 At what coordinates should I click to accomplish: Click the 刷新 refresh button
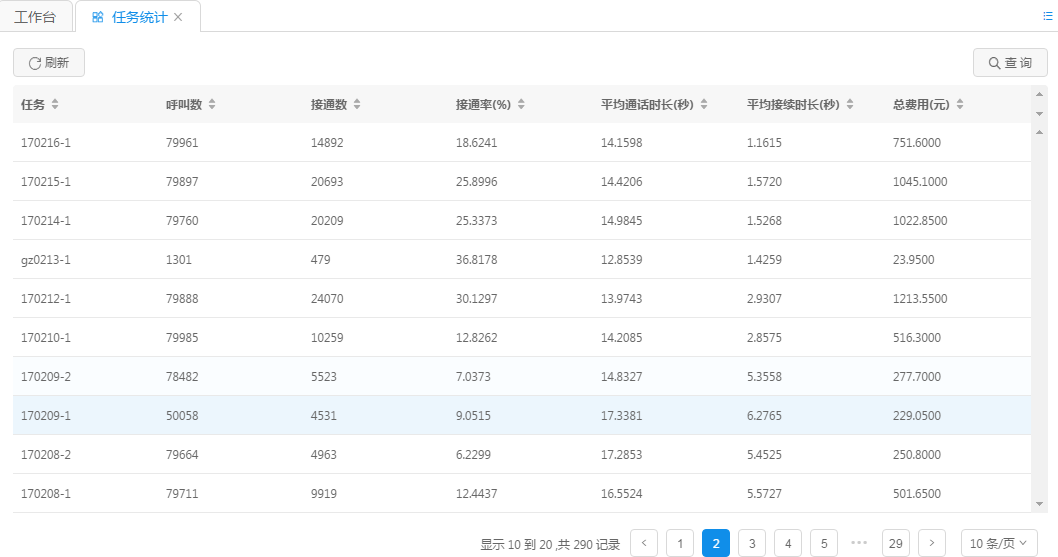pyautogui.click(x=49, y=63)
